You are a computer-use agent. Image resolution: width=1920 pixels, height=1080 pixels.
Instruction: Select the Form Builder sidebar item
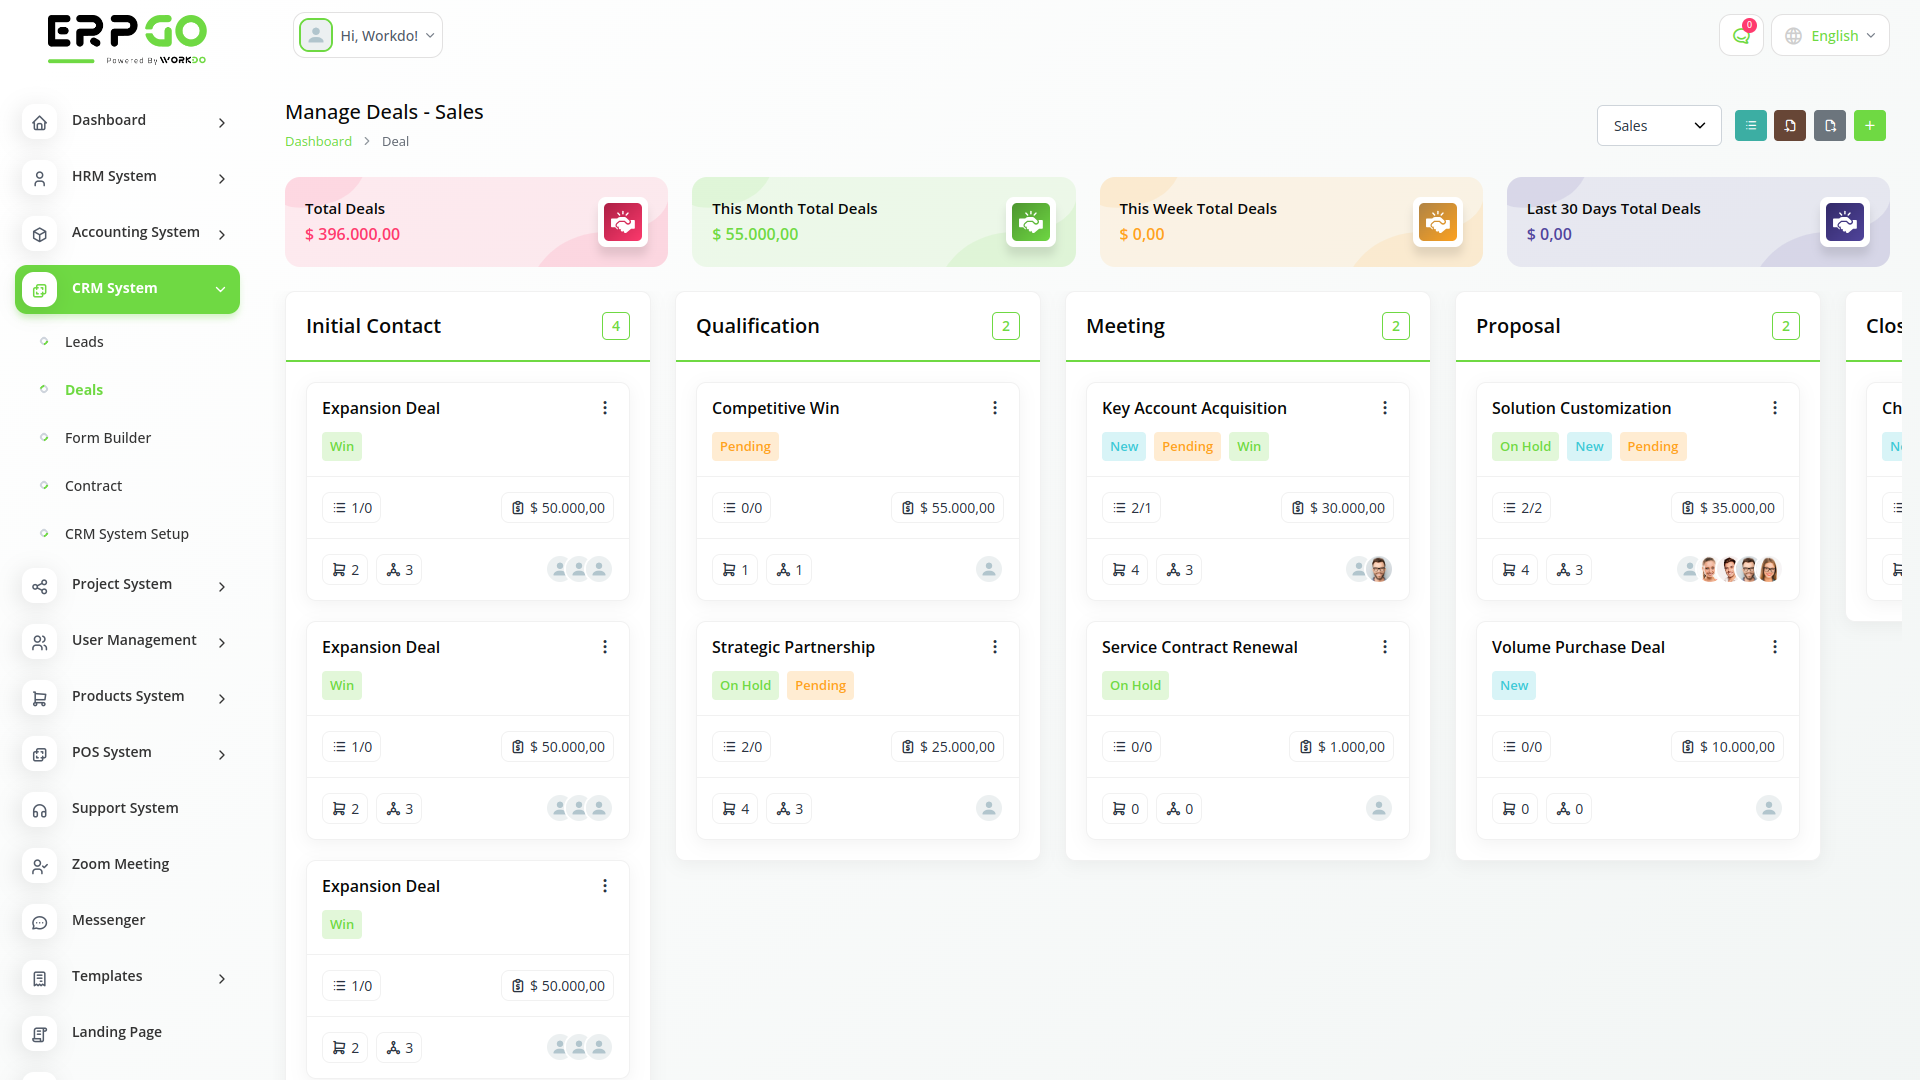(x=106, y=437)
